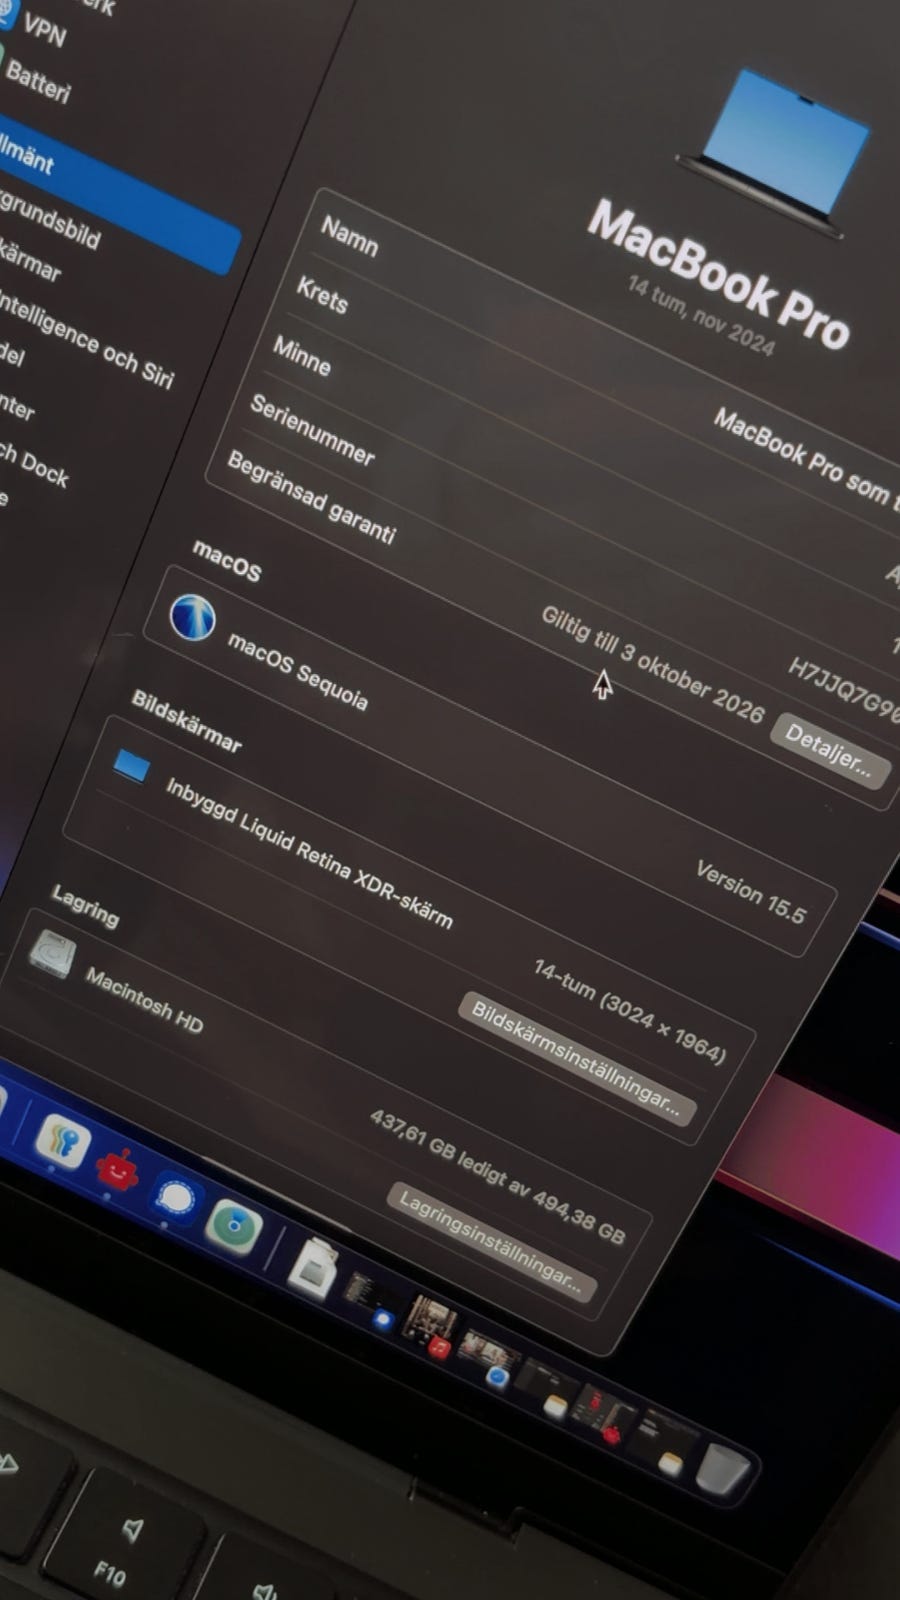Open Skrivbord och Dock in the sidebar
Viewport: 900px width, 1600px height.
(x=34, y=465)
